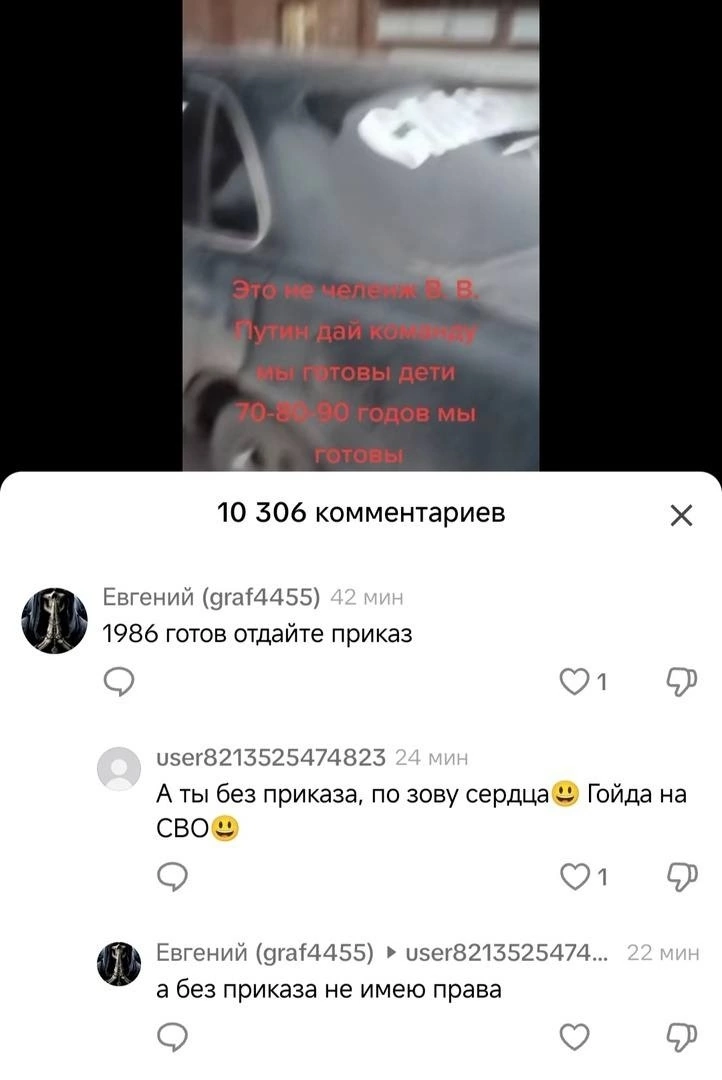
Task: Like the 'Гойда на СВО' comment
Action: coord(574,876)
